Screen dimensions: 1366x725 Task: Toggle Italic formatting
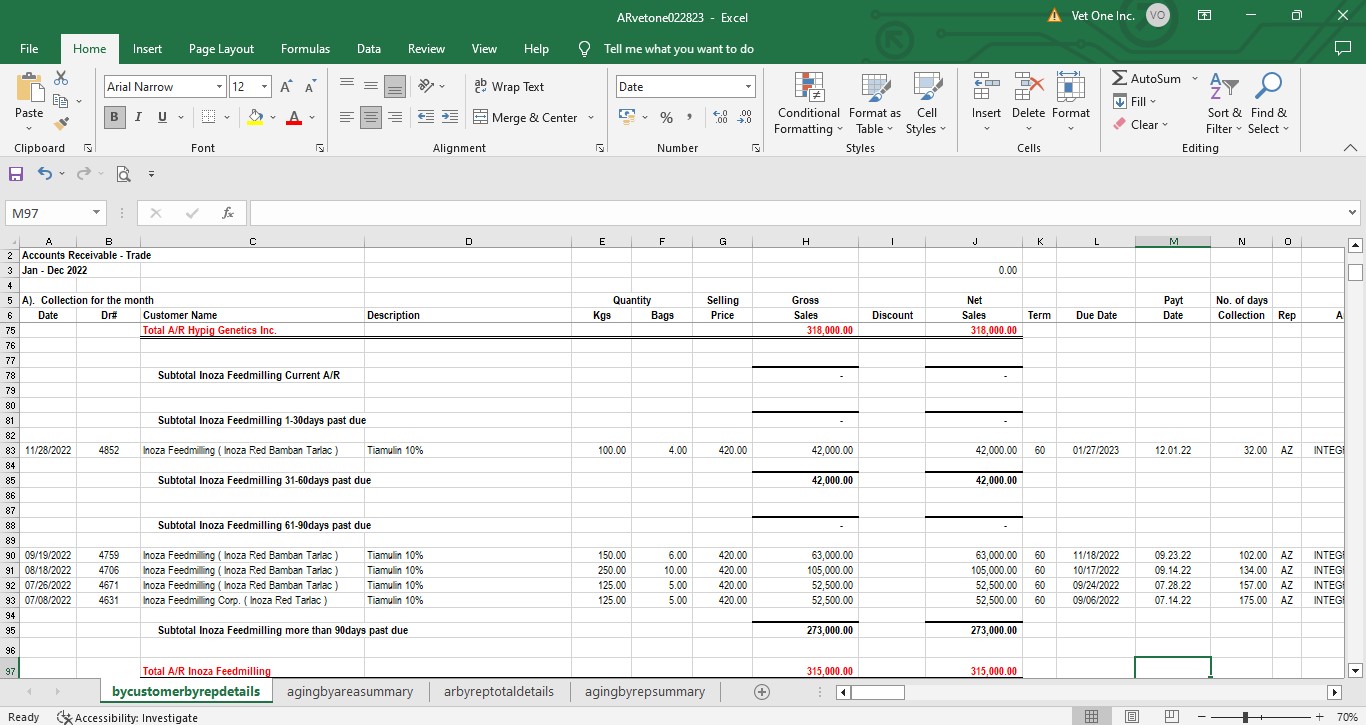click(x=138, y=117)
